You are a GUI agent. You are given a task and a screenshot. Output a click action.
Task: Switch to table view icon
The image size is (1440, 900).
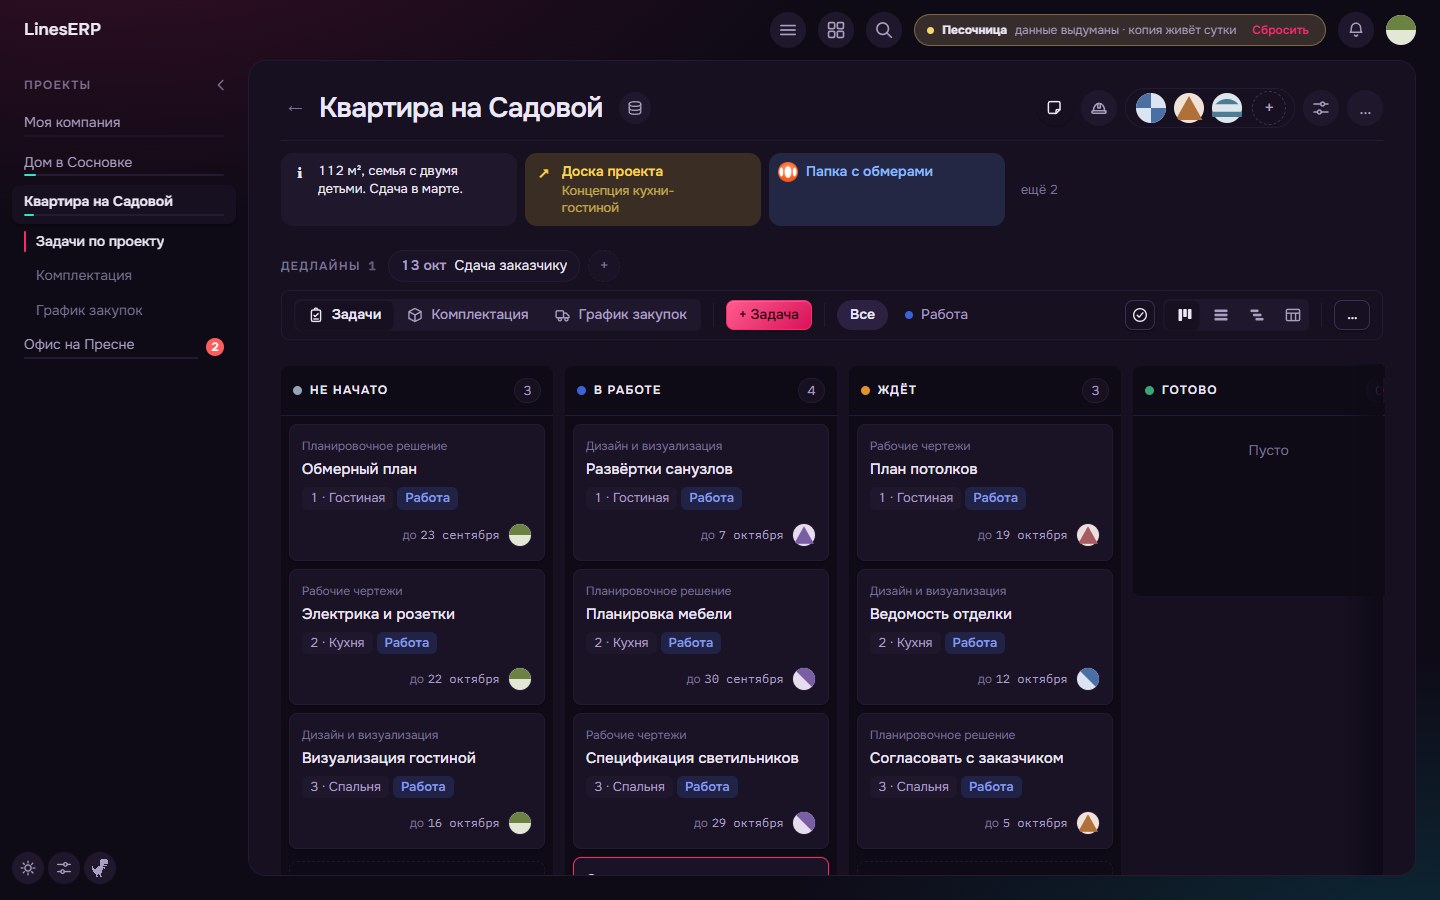point(1293,315)
